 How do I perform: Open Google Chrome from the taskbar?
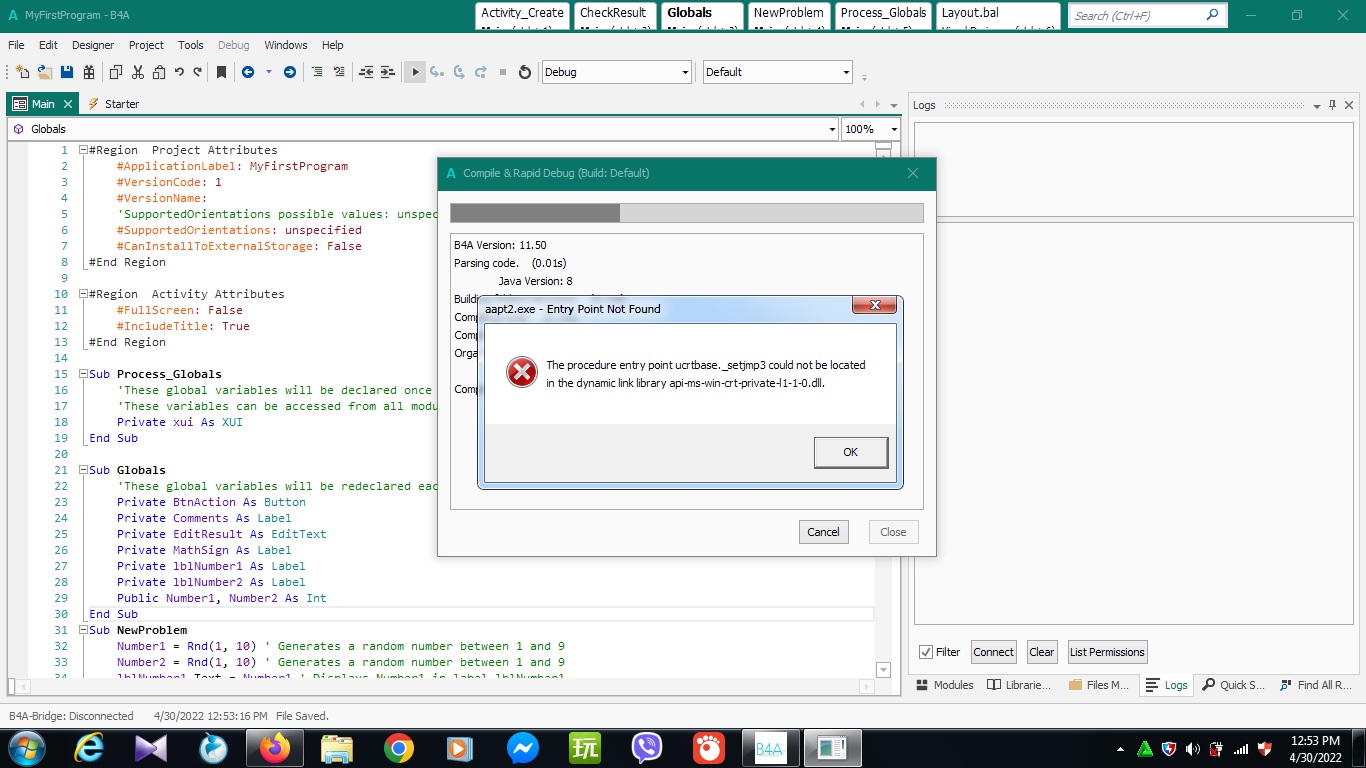(x=399, y=748)
